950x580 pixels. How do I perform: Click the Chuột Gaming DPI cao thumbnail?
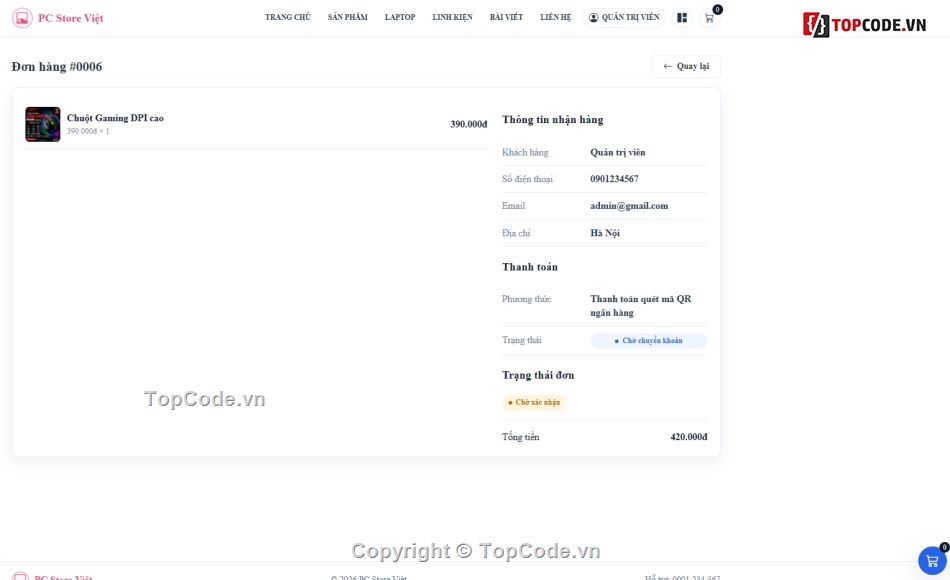(42, 124)
